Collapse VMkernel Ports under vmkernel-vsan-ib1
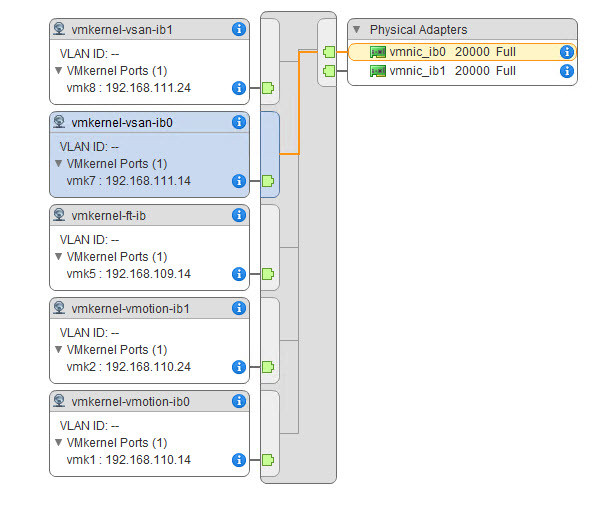The height and width of the screenshot is (513, 607). pos(58,71)
